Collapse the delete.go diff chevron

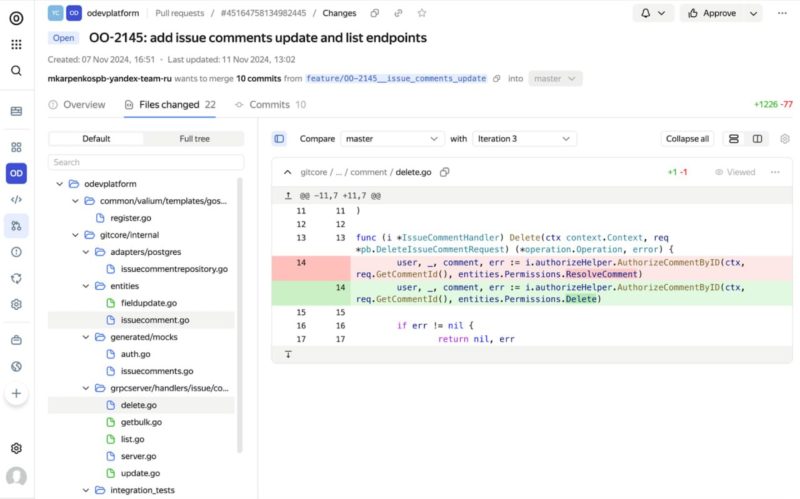pos(288,172)
